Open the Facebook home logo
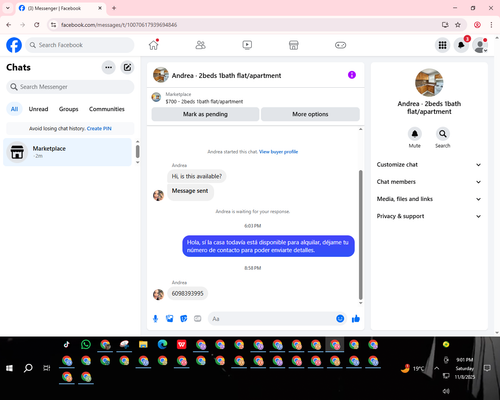500x400 pixels. [14, 45]
